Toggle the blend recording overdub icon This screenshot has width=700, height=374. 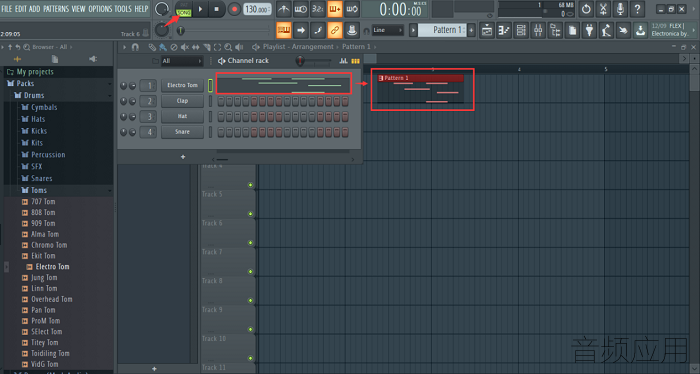coord(334,9)
